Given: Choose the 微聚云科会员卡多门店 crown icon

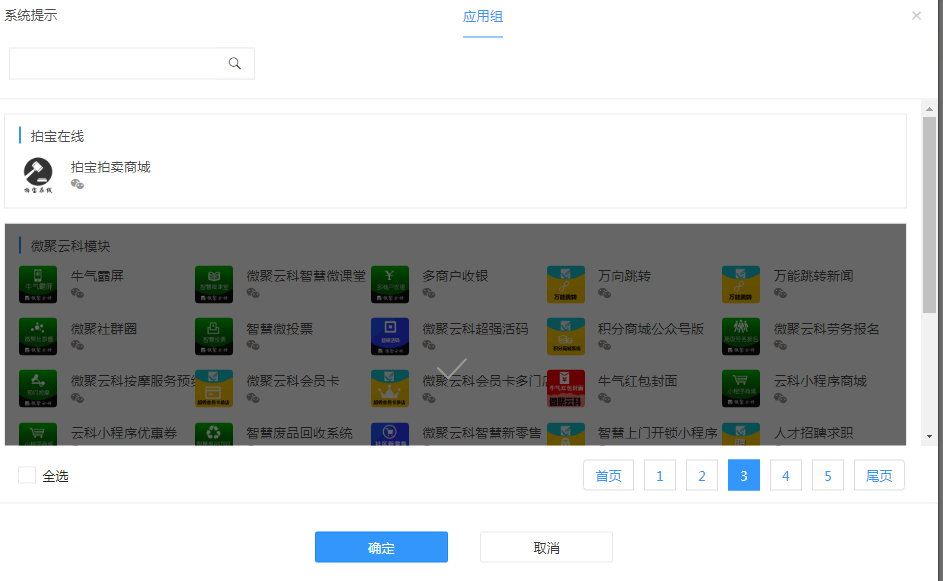Looking at the screenshot, I should 390,389.
